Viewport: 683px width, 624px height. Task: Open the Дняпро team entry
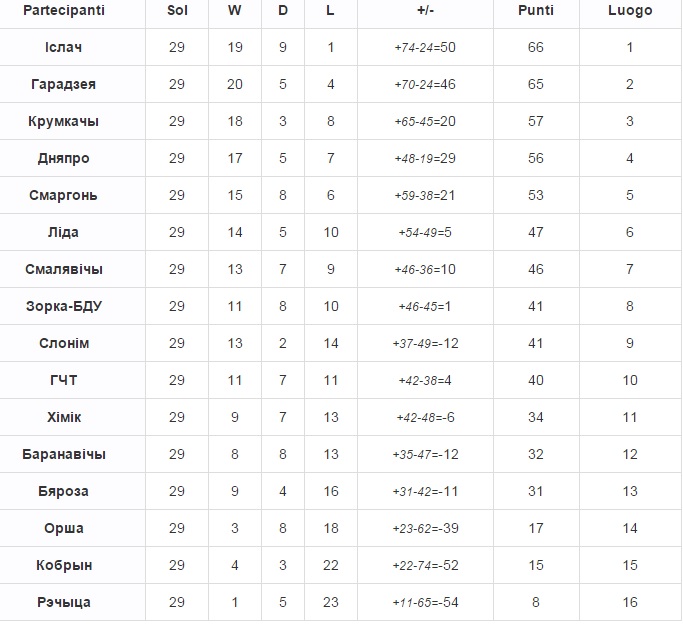[x=63, y=159]
